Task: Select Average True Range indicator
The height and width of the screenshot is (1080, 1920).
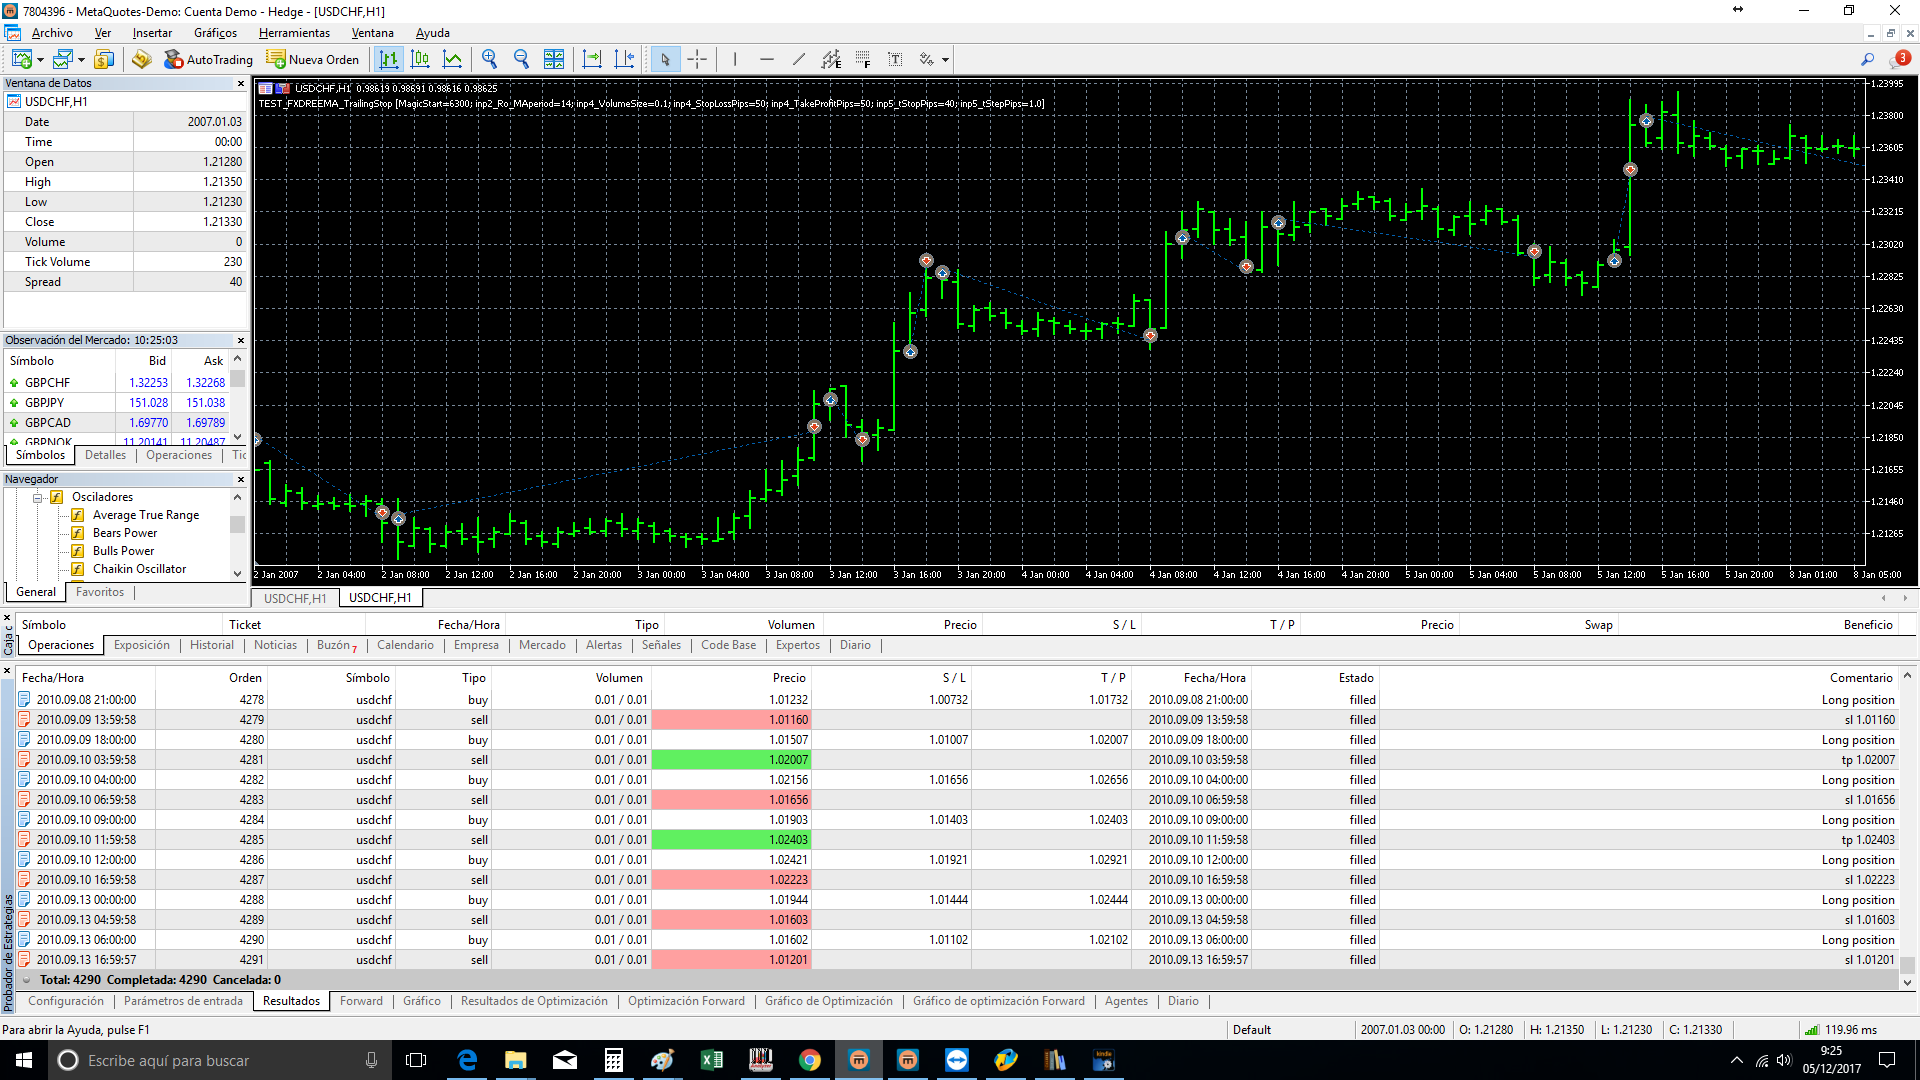Action: tap(146, 516)
